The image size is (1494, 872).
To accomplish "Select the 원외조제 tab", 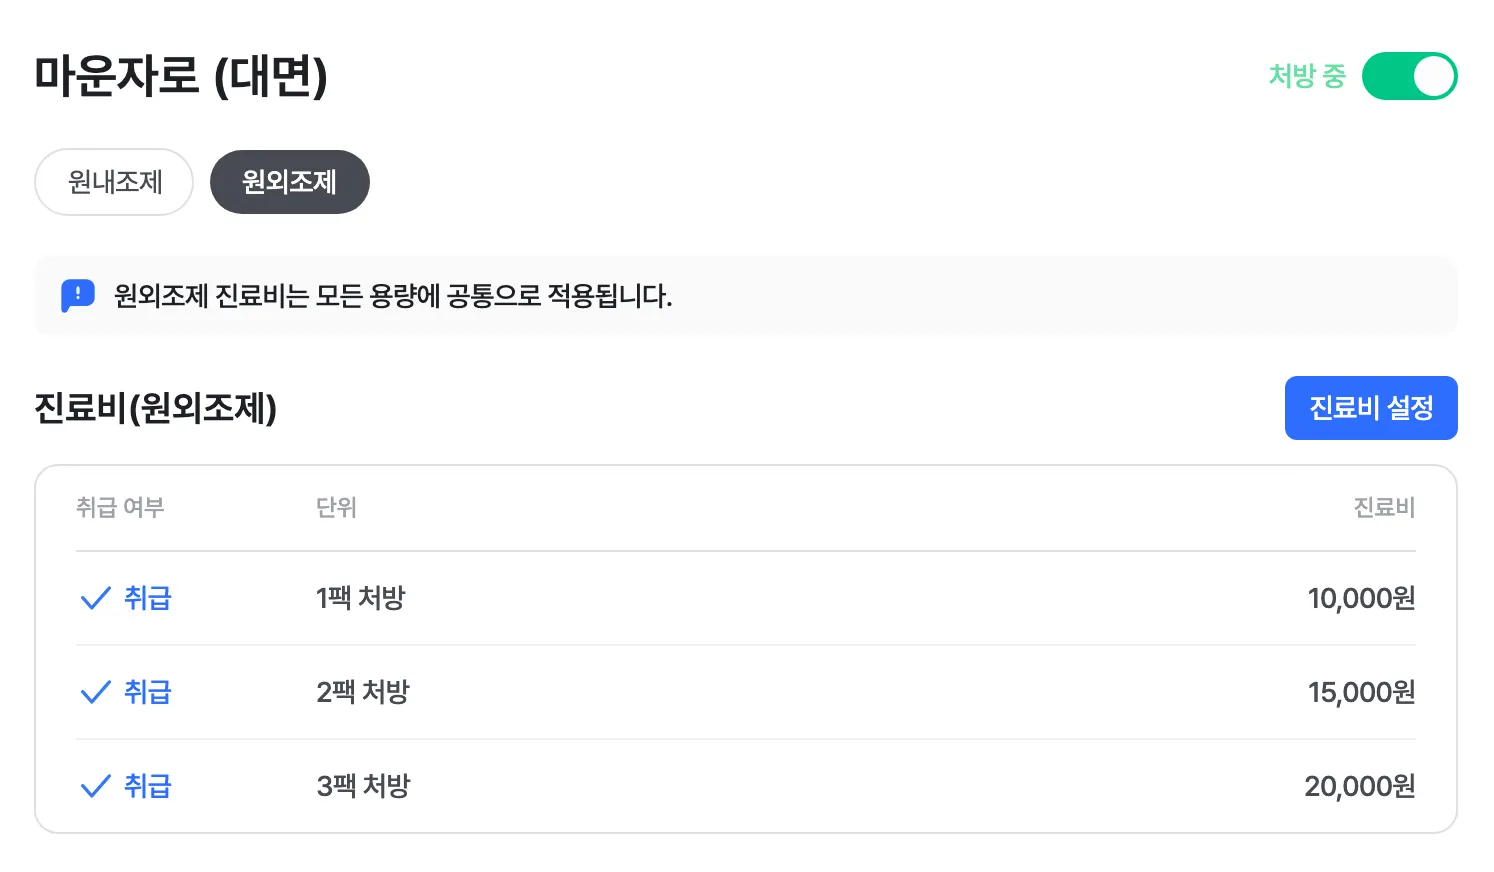I will (290, 182).
